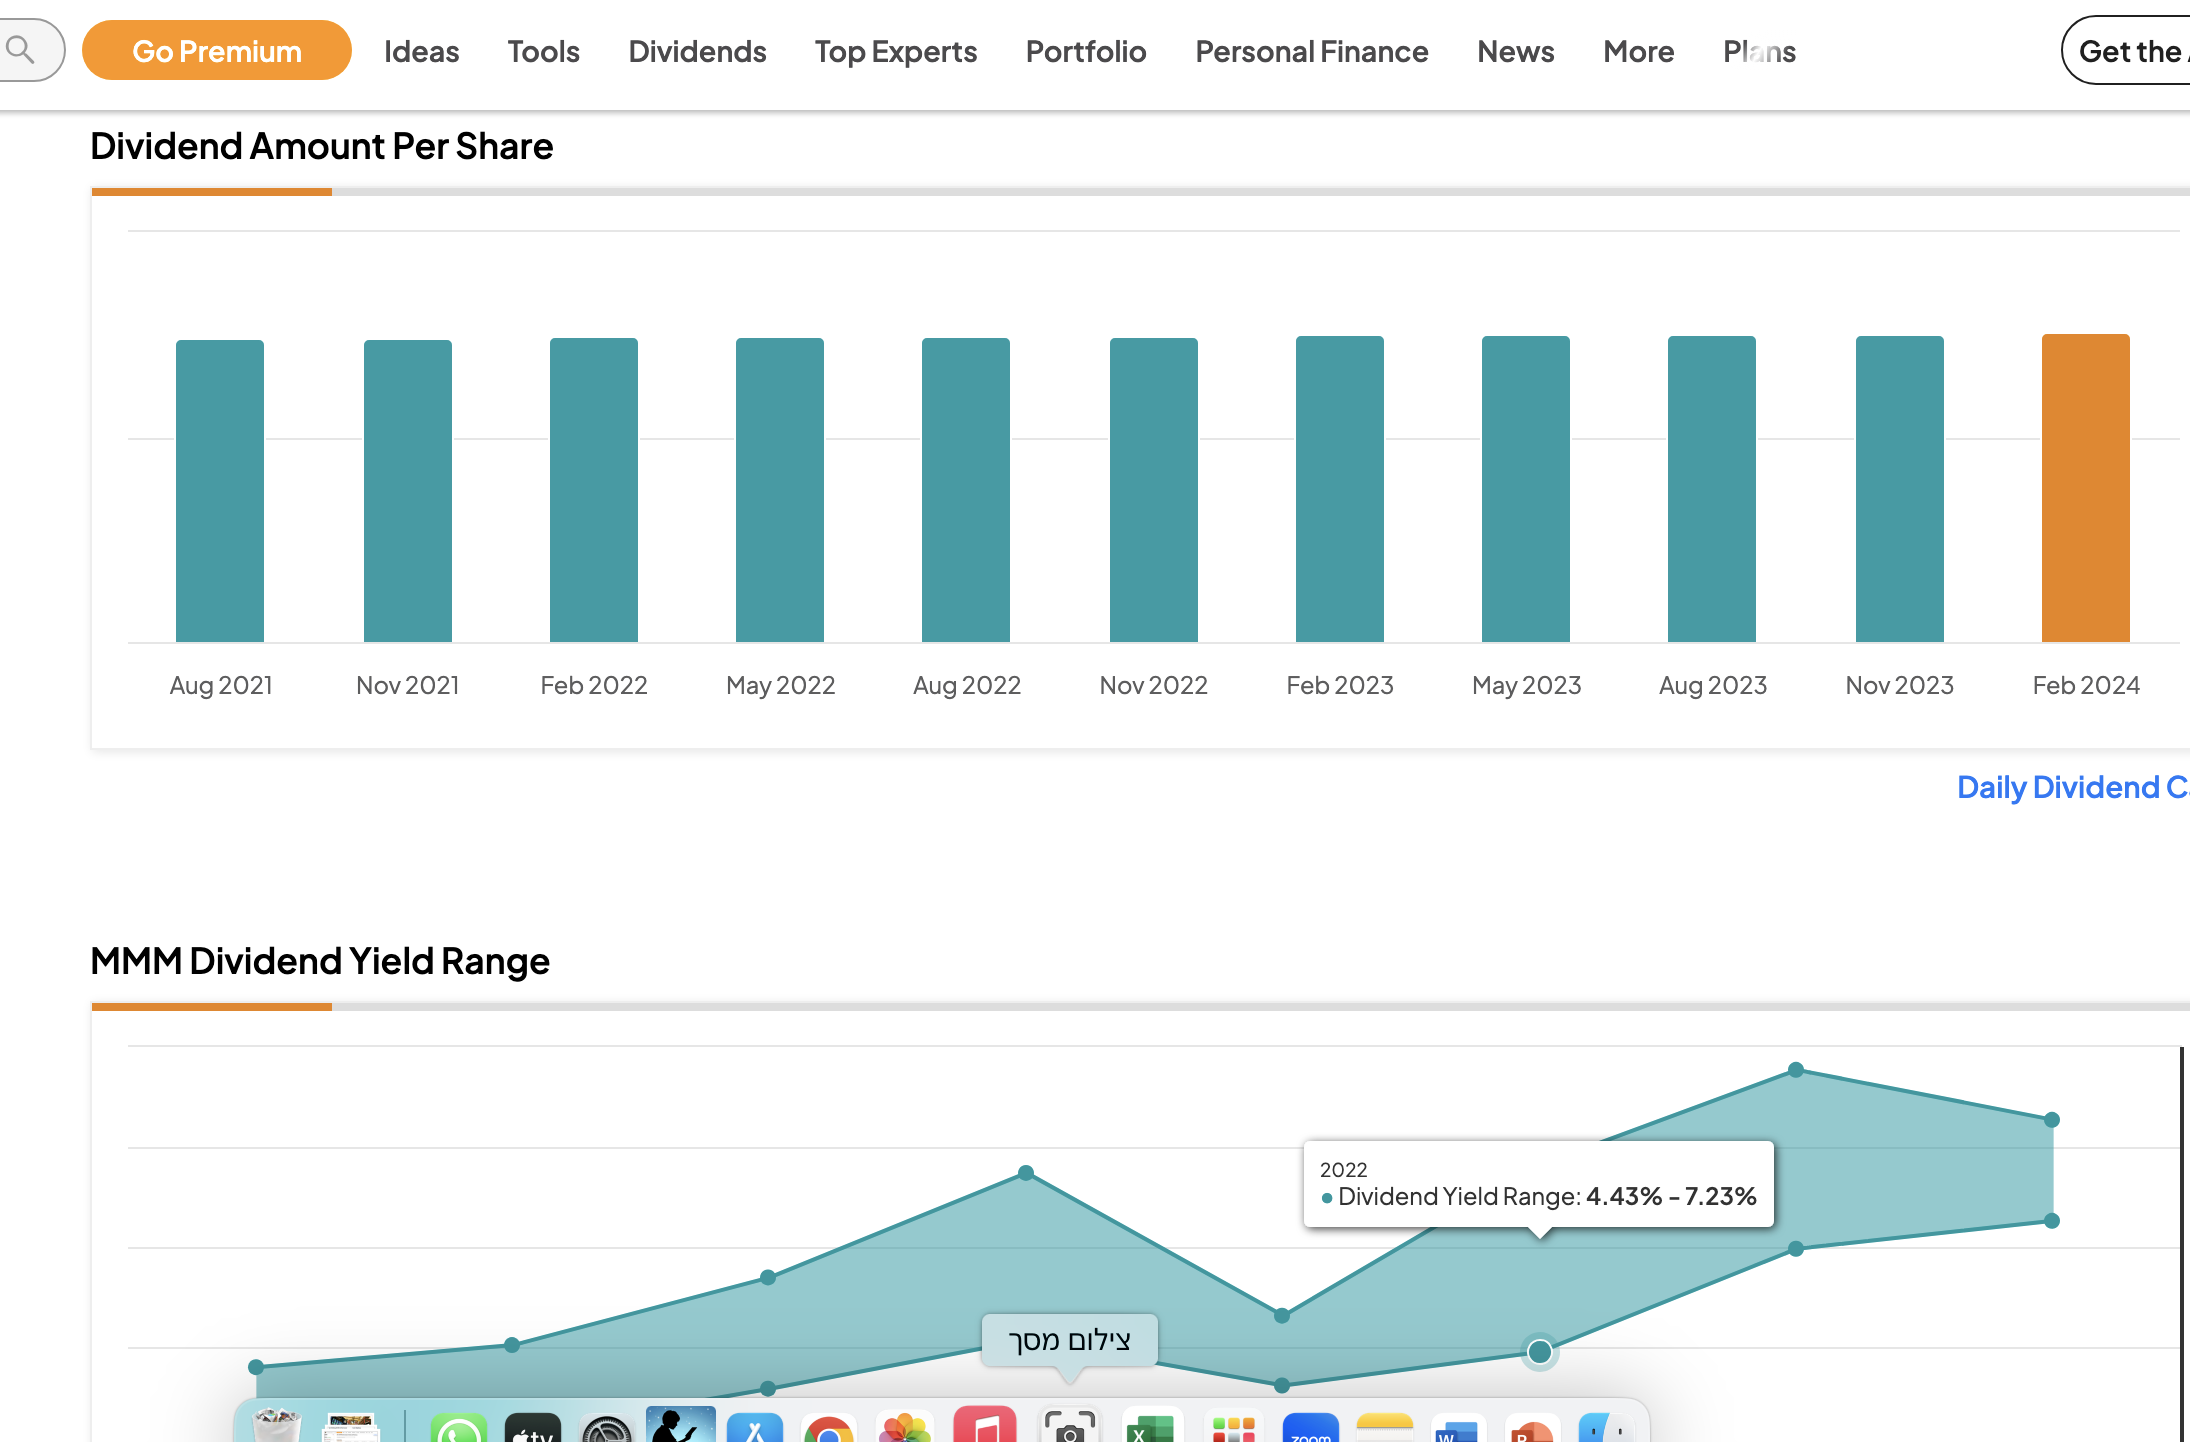The width and height of the screenshot is (2190, 1442).
Task: Open the Kindle app in the dock
Action: tap(680, 1425)
